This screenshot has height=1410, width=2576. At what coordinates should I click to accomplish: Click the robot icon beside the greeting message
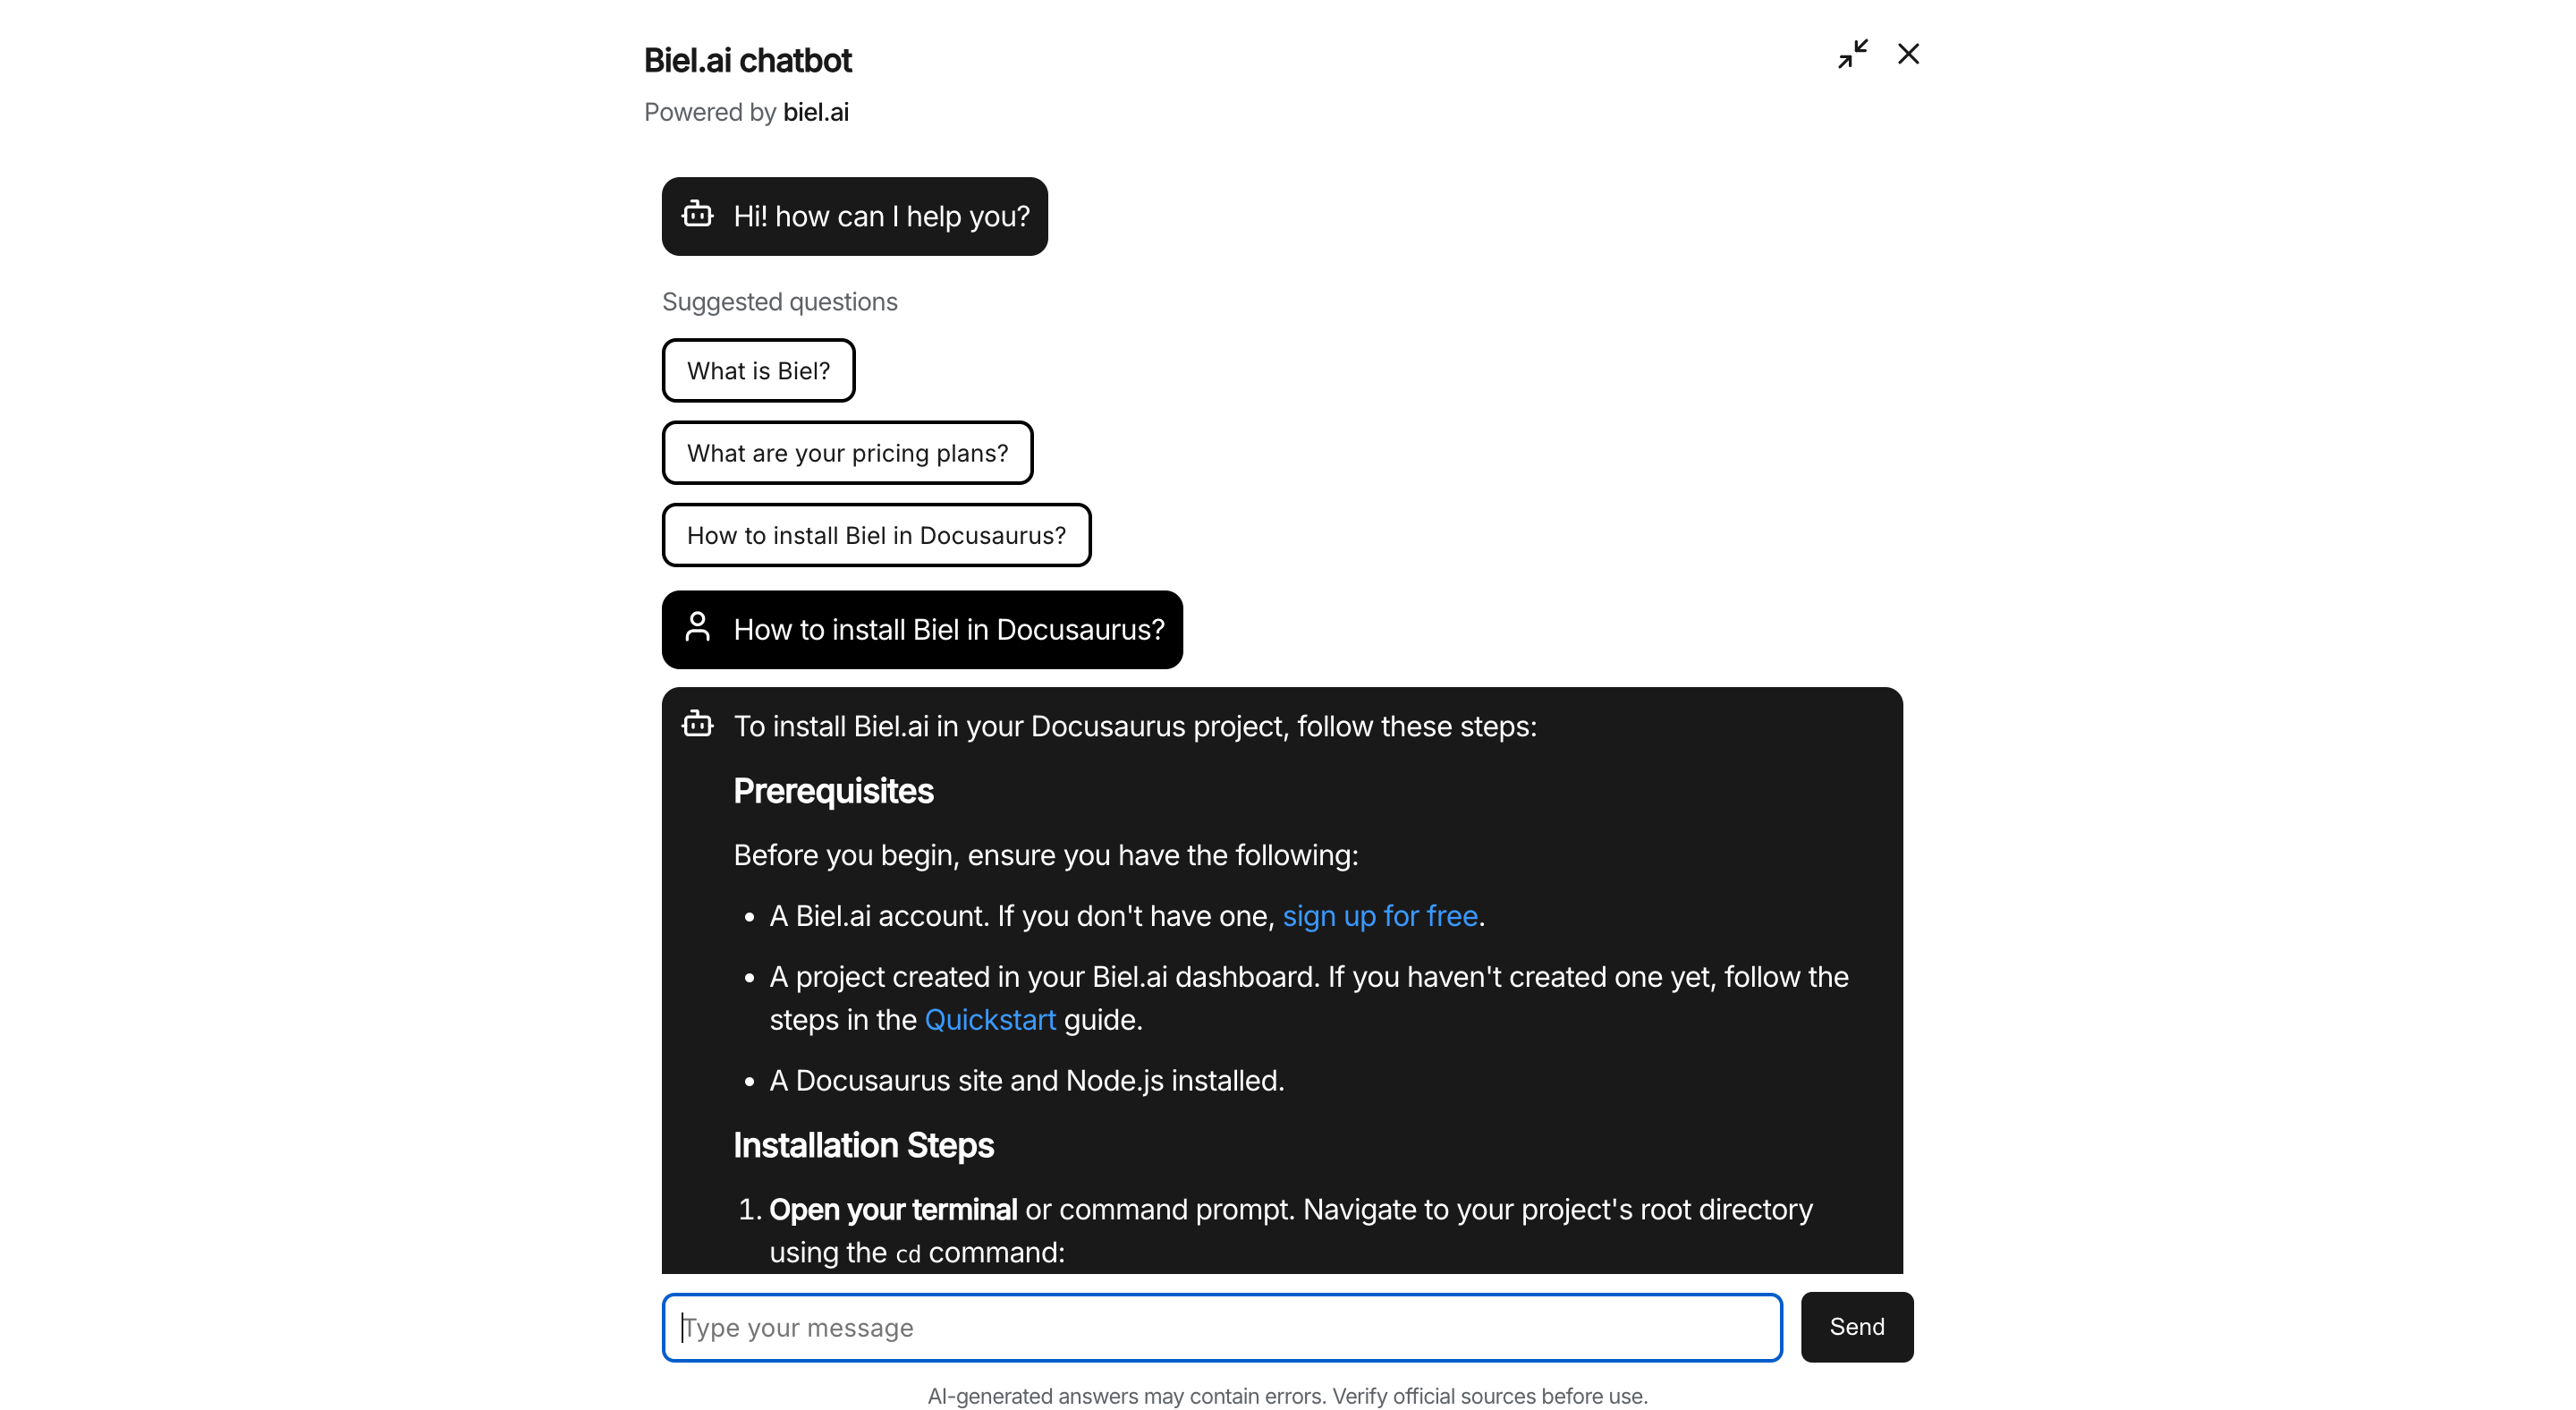click(x=697, y=215)
